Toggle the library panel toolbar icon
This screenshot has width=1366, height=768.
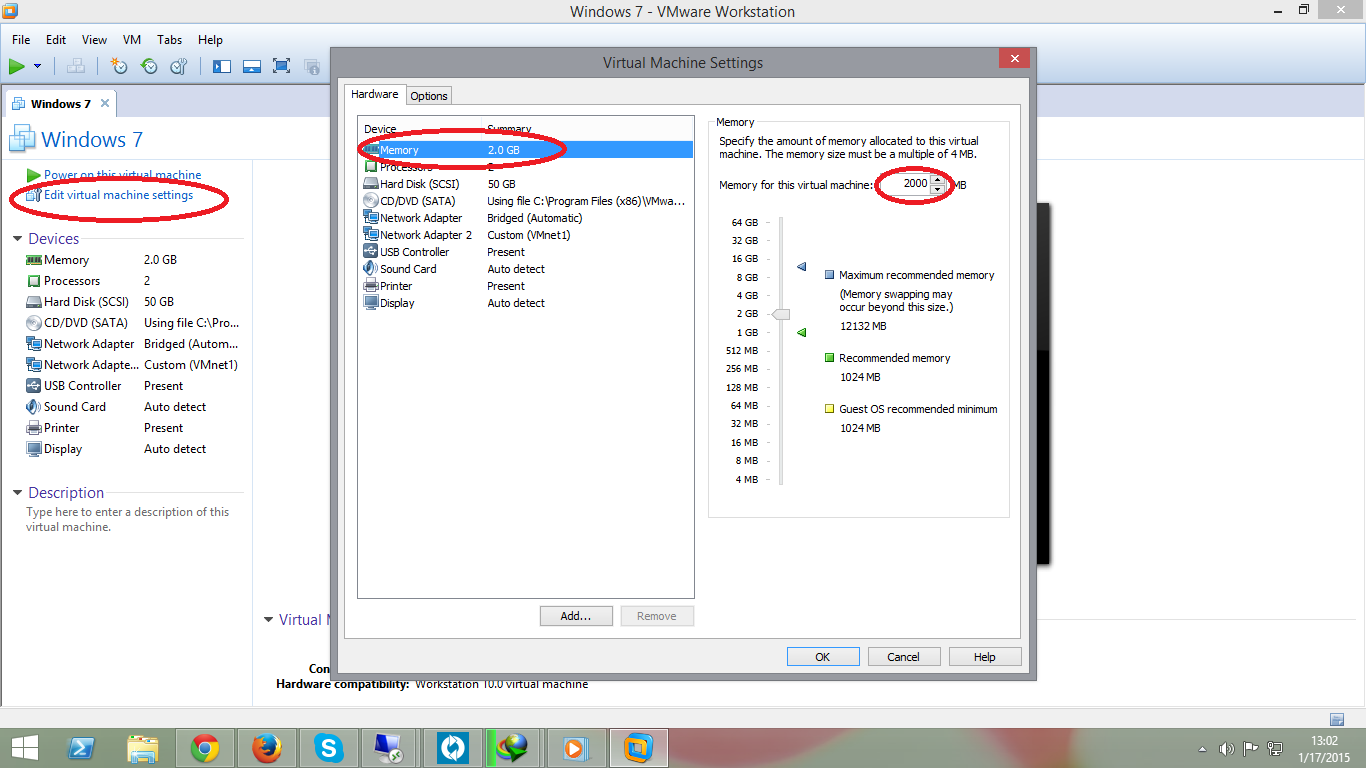pyautogui.click(x=222, y=66)
